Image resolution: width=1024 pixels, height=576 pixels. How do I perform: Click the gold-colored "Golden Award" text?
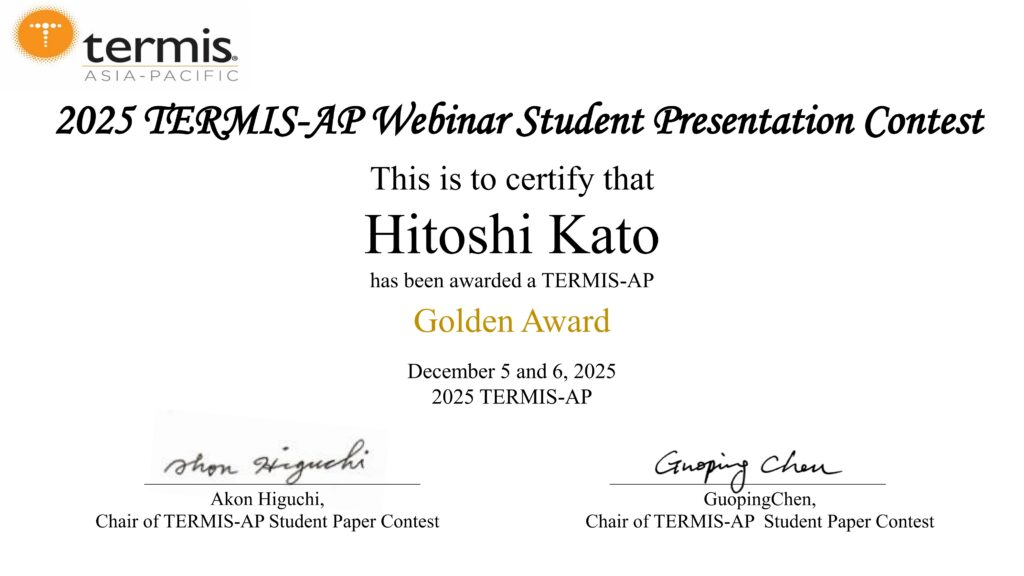[512, 322]
